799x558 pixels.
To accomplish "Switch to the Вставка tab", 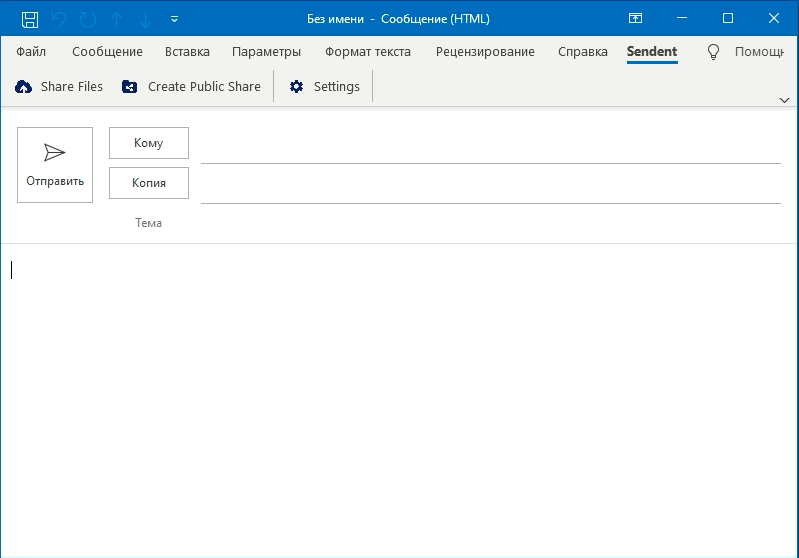I will (x=187, y=51).
